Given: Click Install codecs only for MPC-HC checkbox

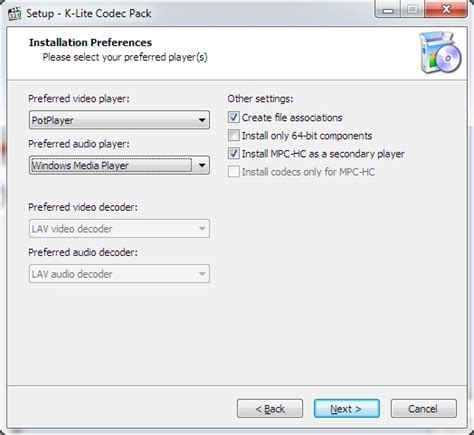Looking at the screenshot, I should [x=234, y=172].
